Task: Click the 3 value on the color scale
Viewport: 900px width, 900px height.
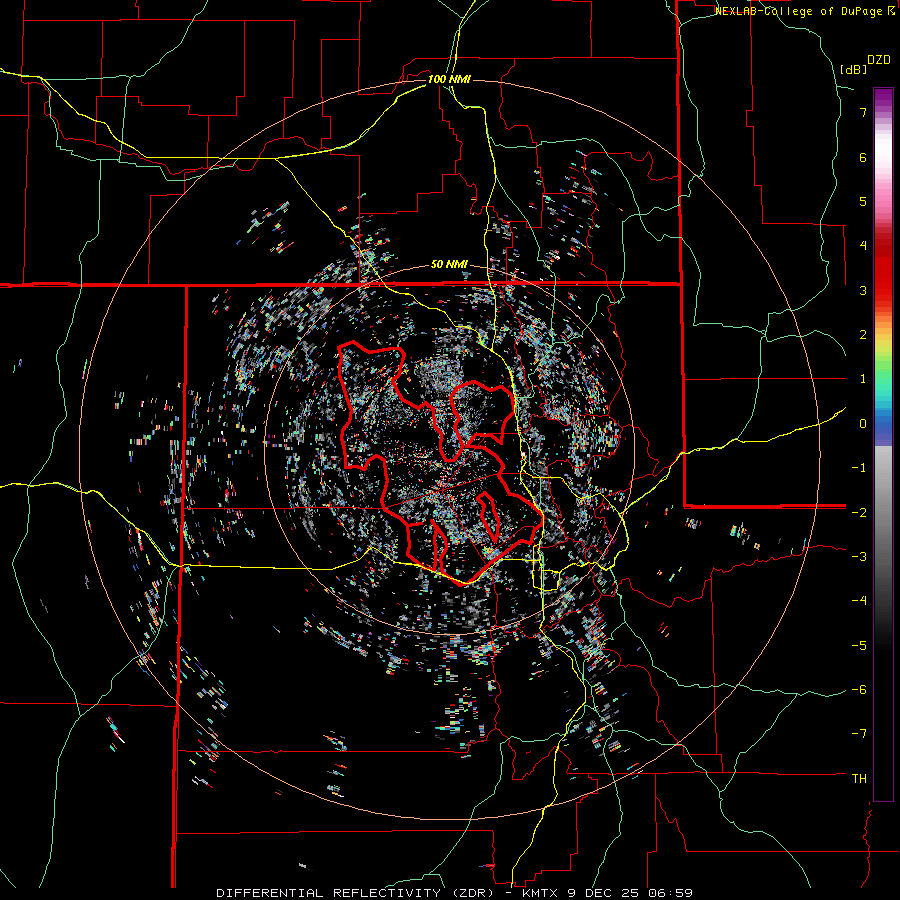Action: [x=863, y=290]
